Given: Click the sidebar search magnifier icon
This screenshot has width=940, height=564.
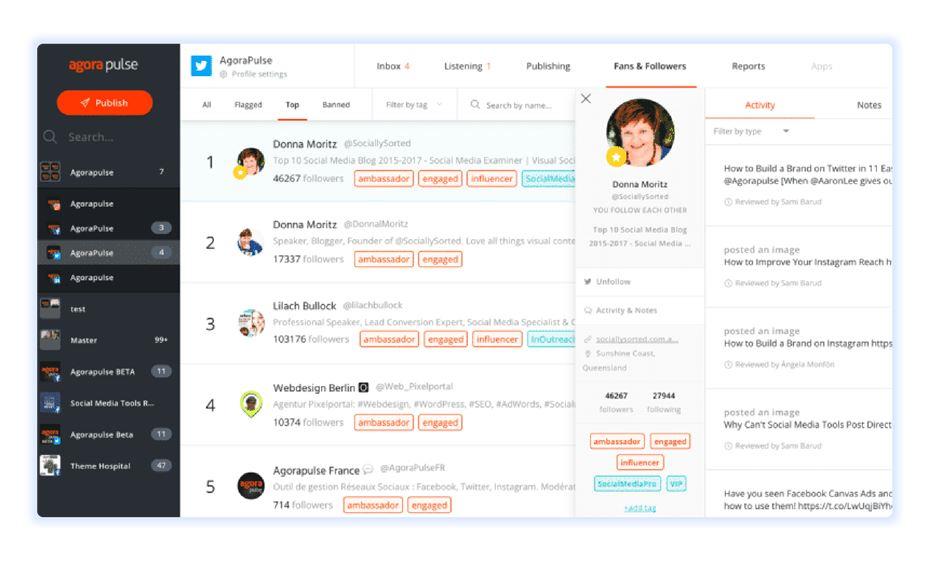Looking at the screenshot, I should tap(50, 137).
